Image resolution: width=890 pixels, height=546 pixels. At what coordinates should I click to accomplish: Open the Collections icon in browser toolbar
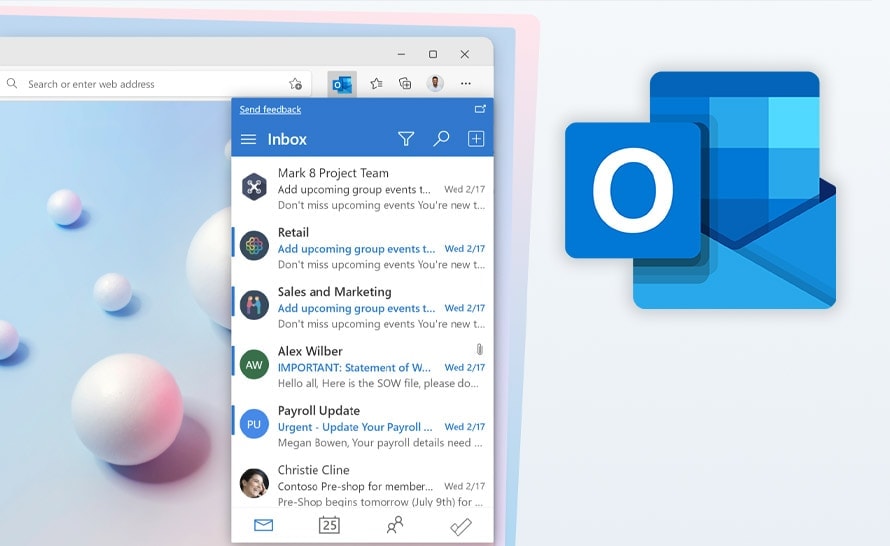405,84
